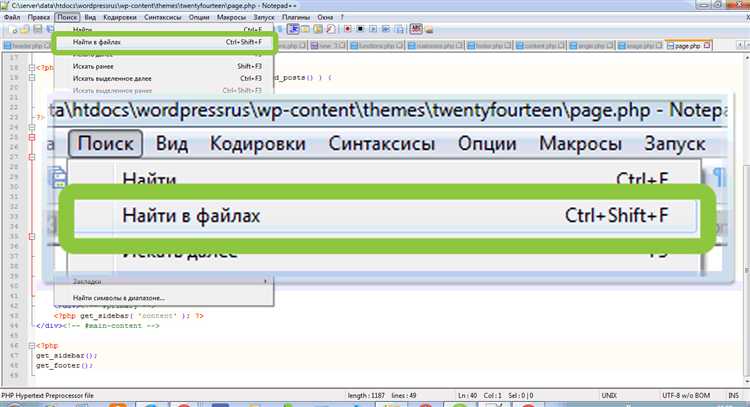Click the UNIX line-ending status entry
This screenshot has height=407, width=750.
coord(609,396)
